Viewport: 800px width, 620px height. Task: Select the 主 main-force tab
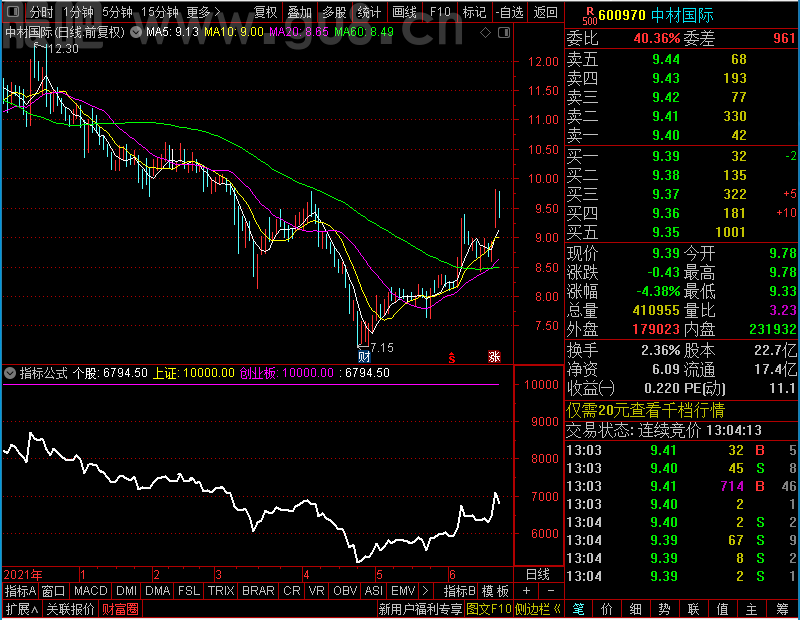pos(751,609)
